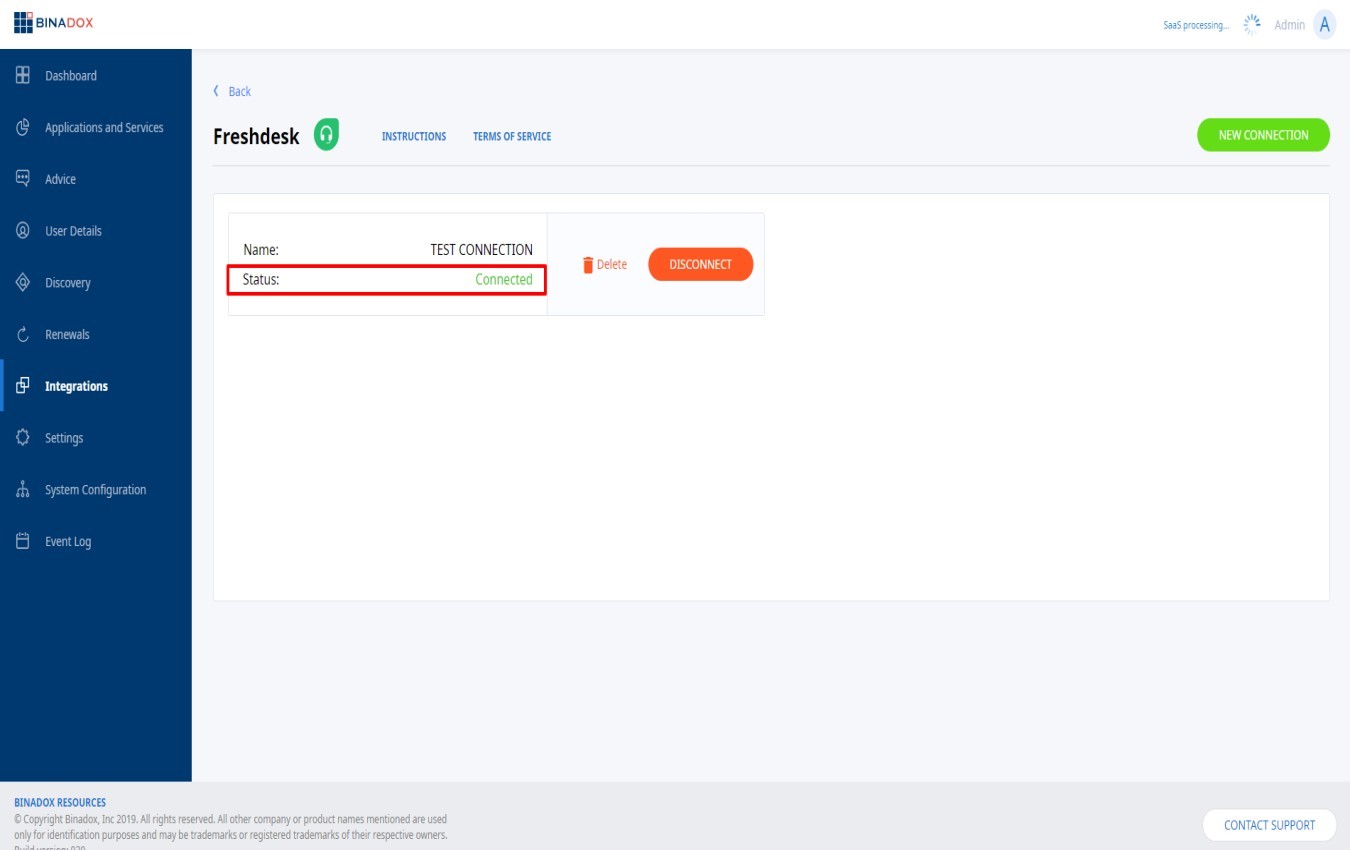Click the Advice chat bubble icon
This screenshot has height=850, width=1350.
22,179
